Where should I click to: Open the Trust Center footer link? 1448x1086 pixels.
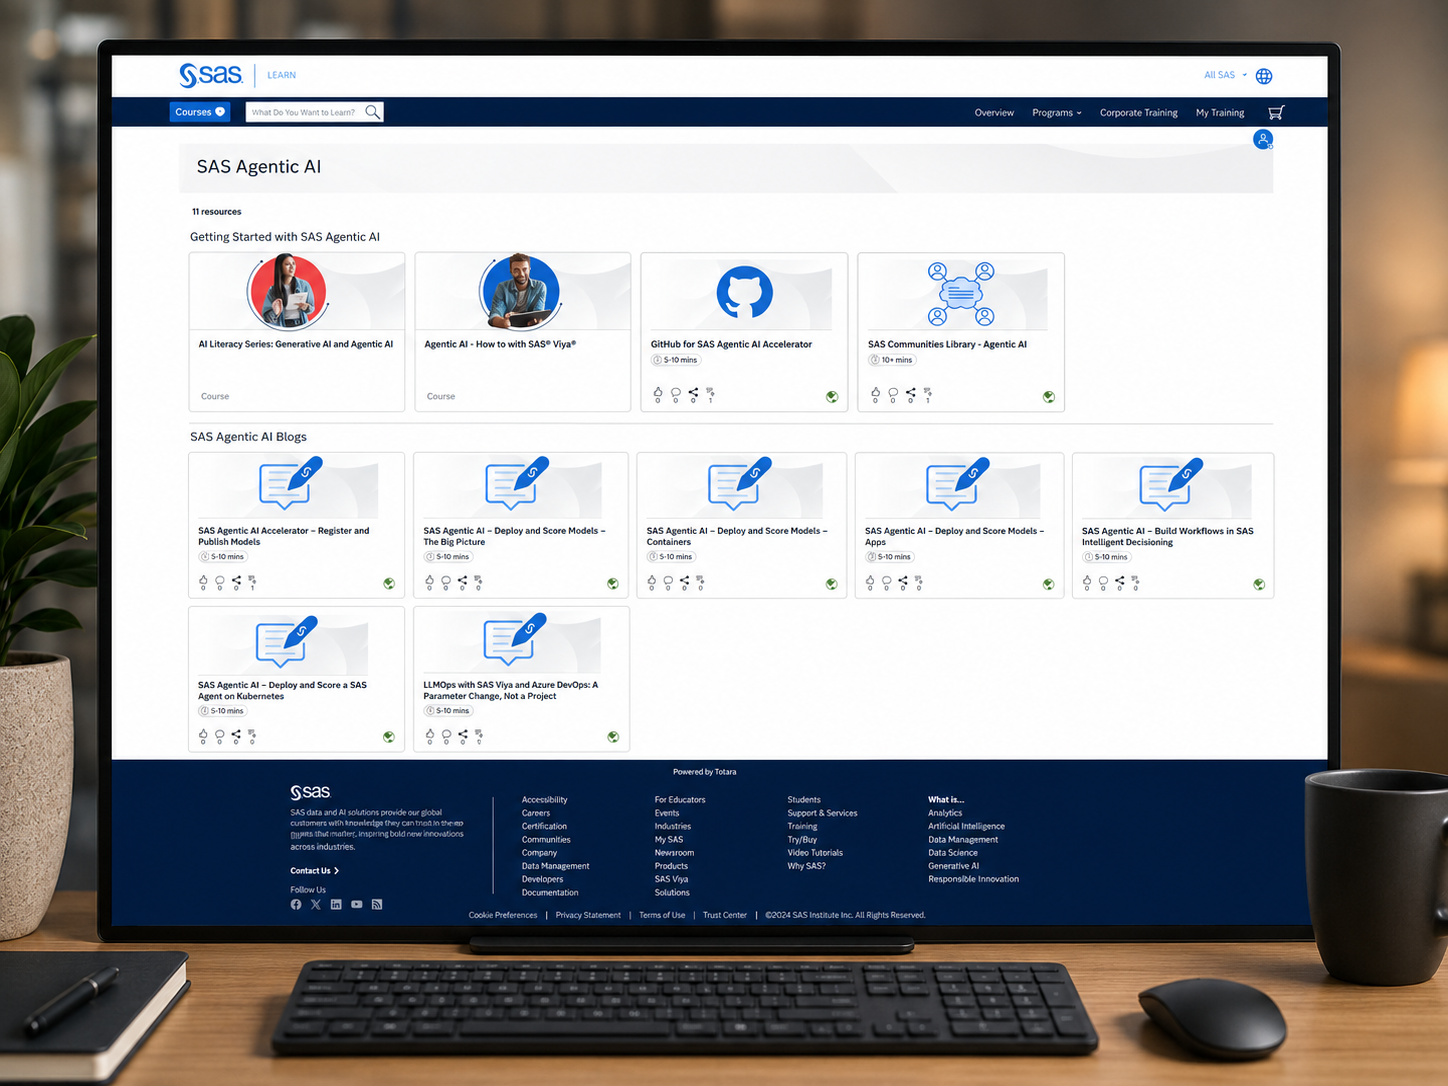[x=725, y=915]
